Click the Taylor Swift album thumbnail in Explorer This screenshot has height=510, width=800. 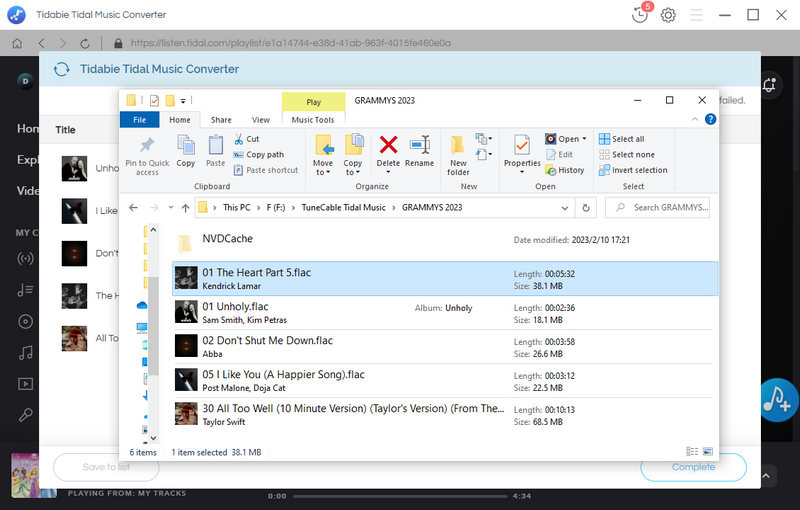[x=186, y=414]
